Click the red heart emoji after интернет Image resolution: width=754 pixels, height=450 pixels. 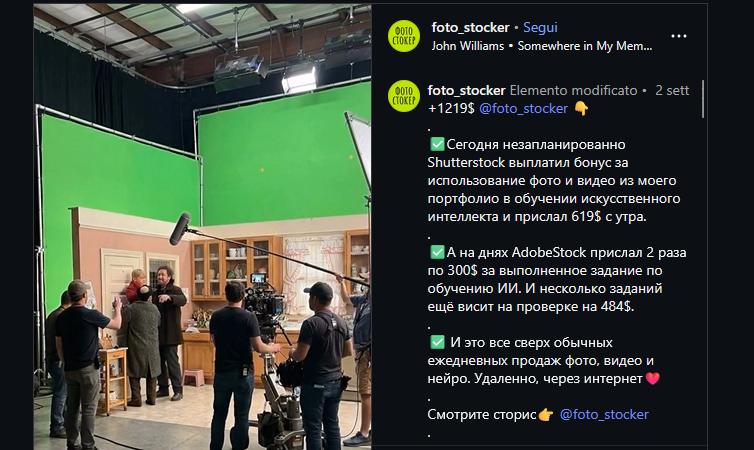[x=653, y=379]
